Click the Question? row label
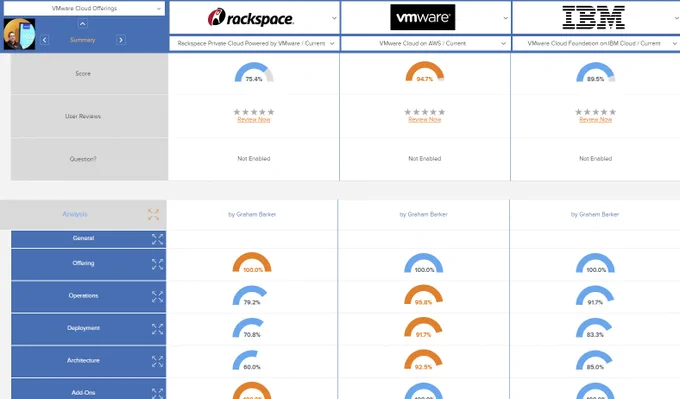The width and height of the screenshot is (680, 399). [x=83, y=159]
